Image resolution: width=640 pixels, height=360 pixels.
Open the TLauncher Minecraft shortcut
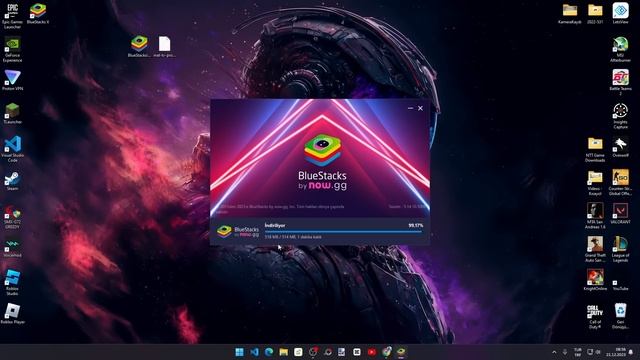click(12, 113)
